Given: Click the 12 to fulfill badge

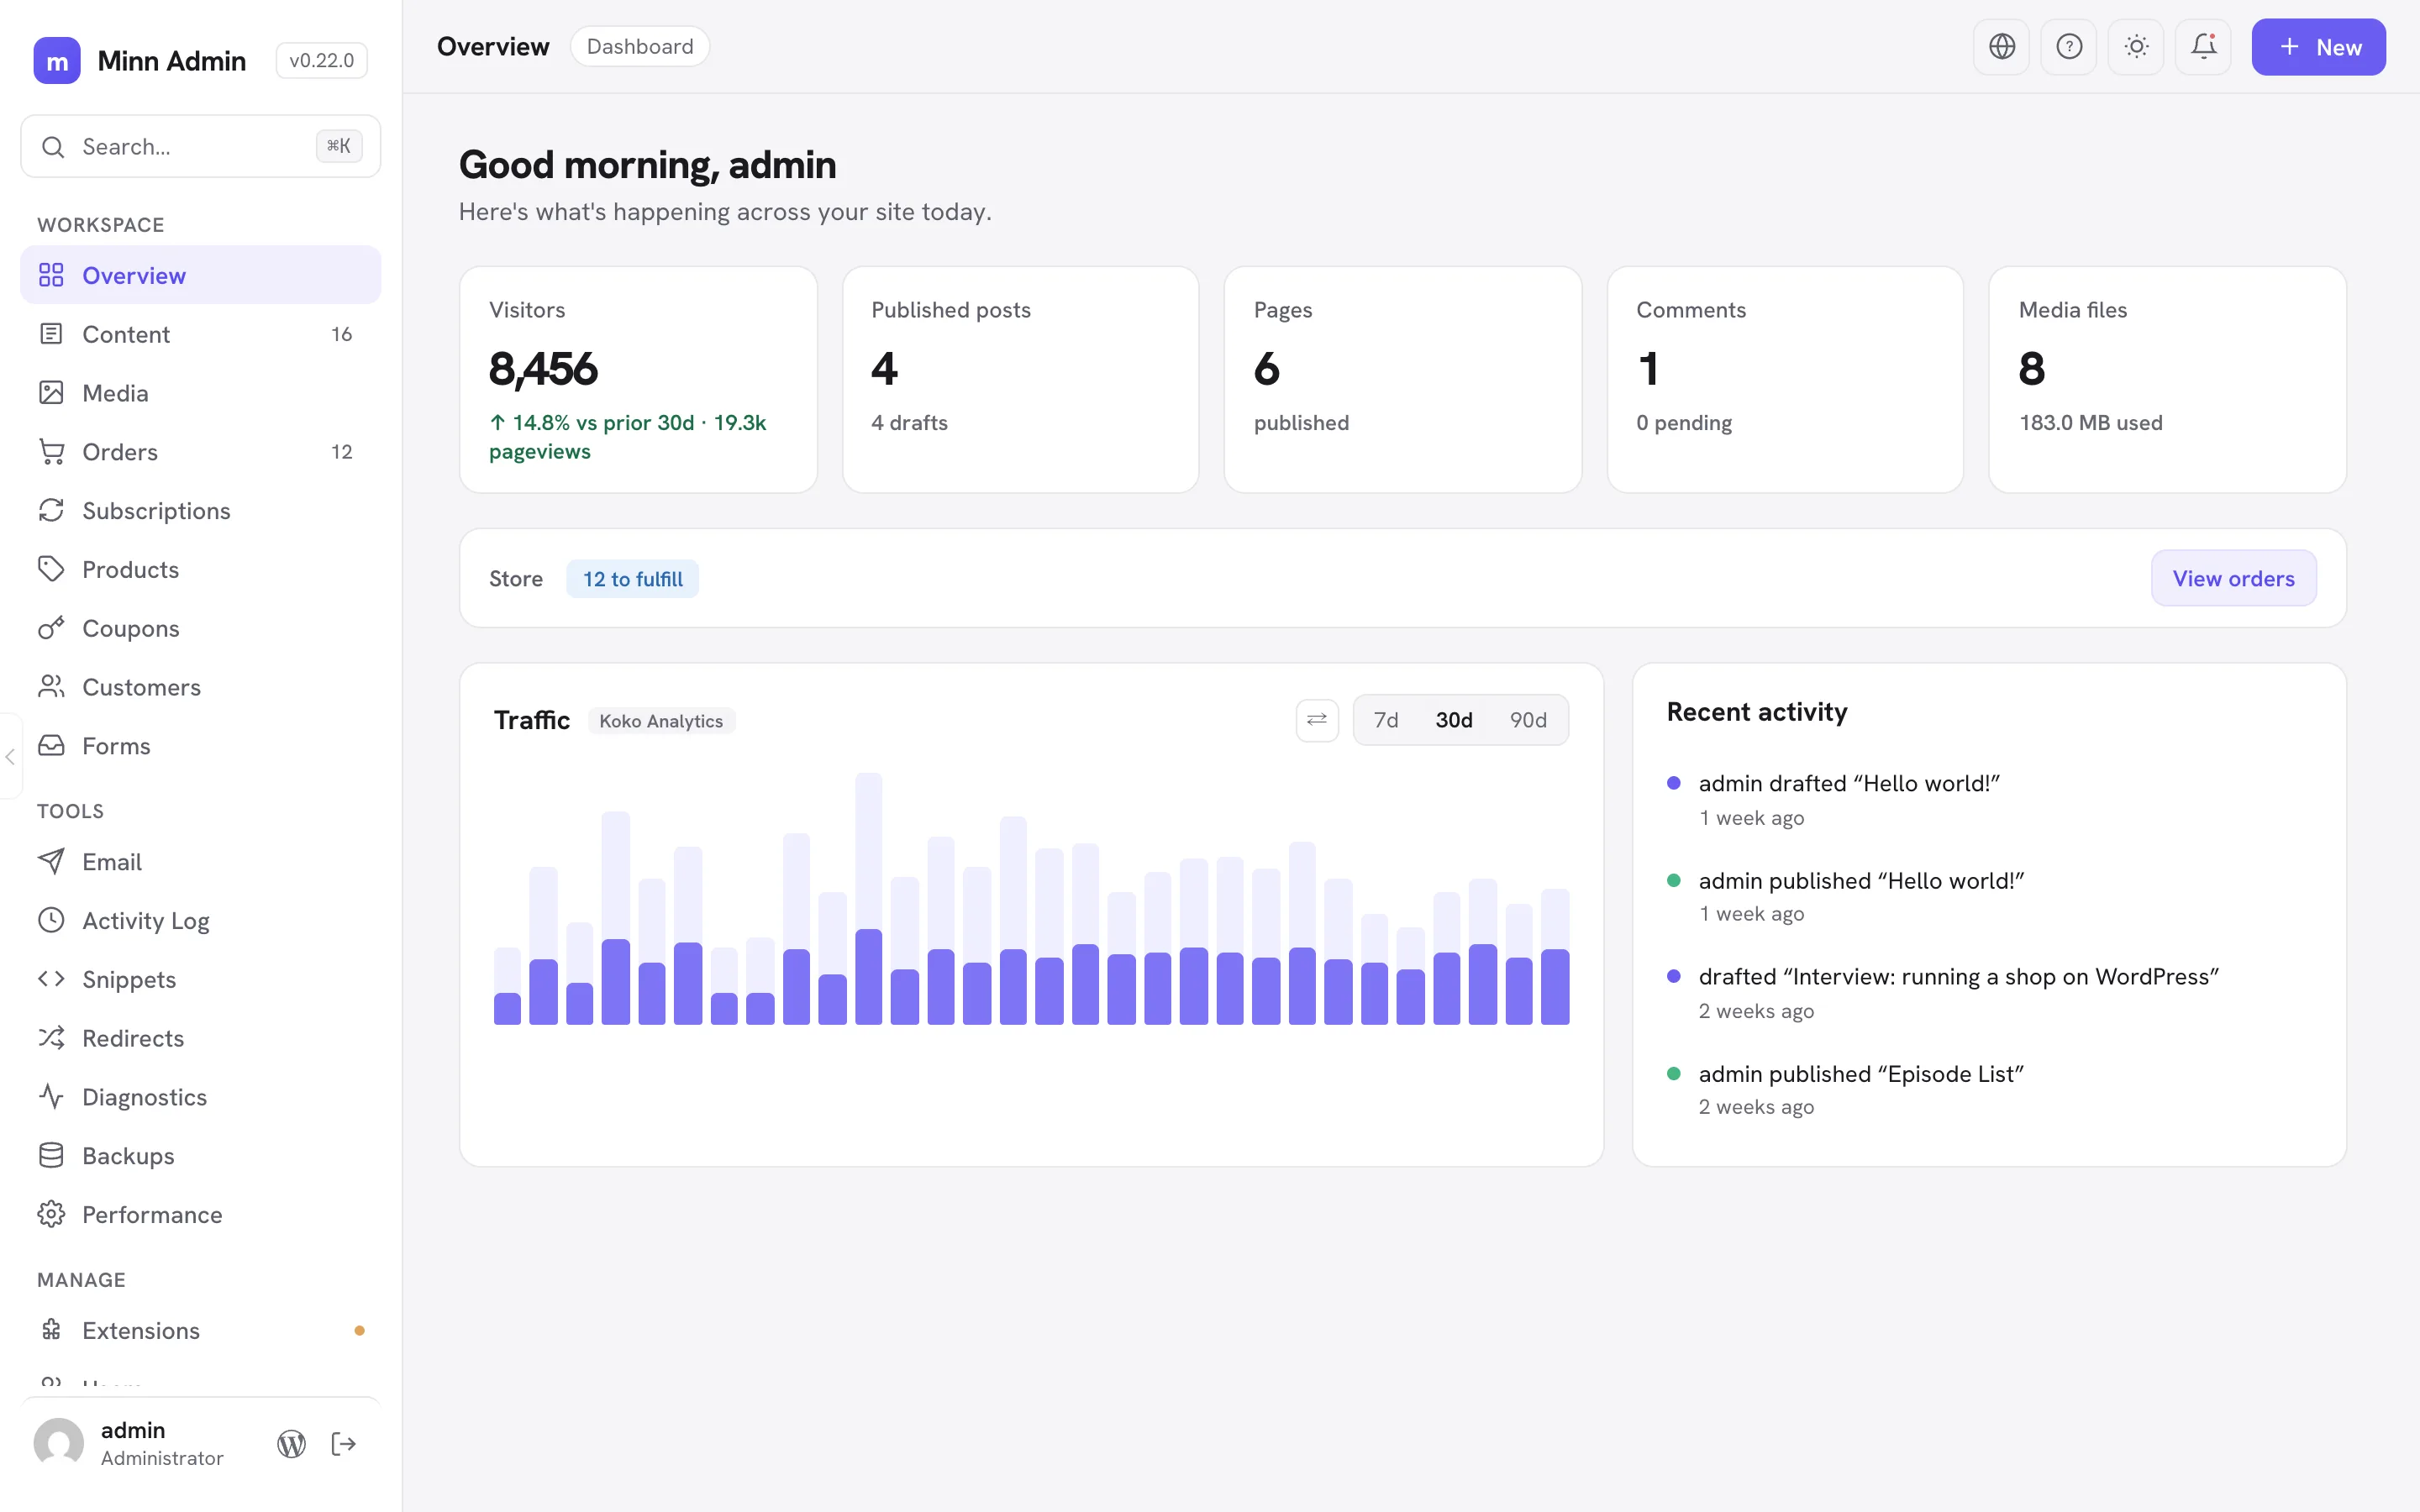Looking at the screenshot, I should [x=632, y=580].
